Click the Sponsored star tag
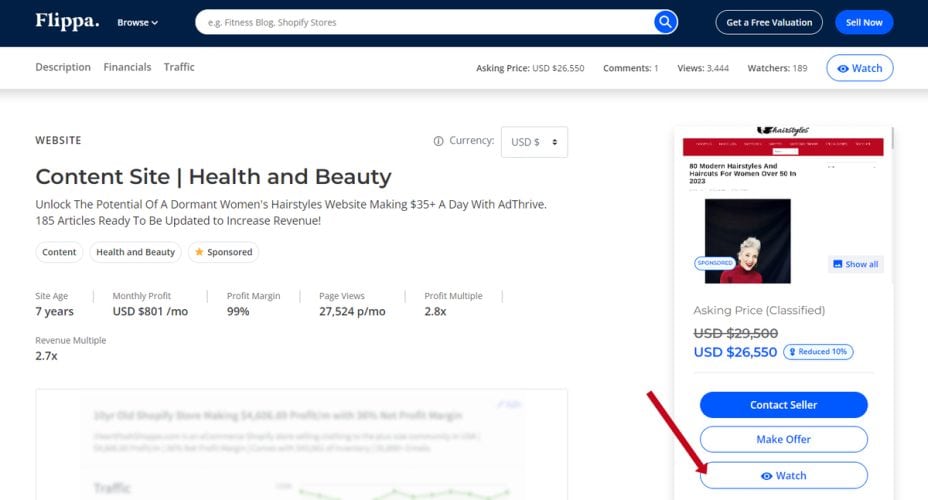This screenshot has width=928, height=500. (x=223, y=252)
